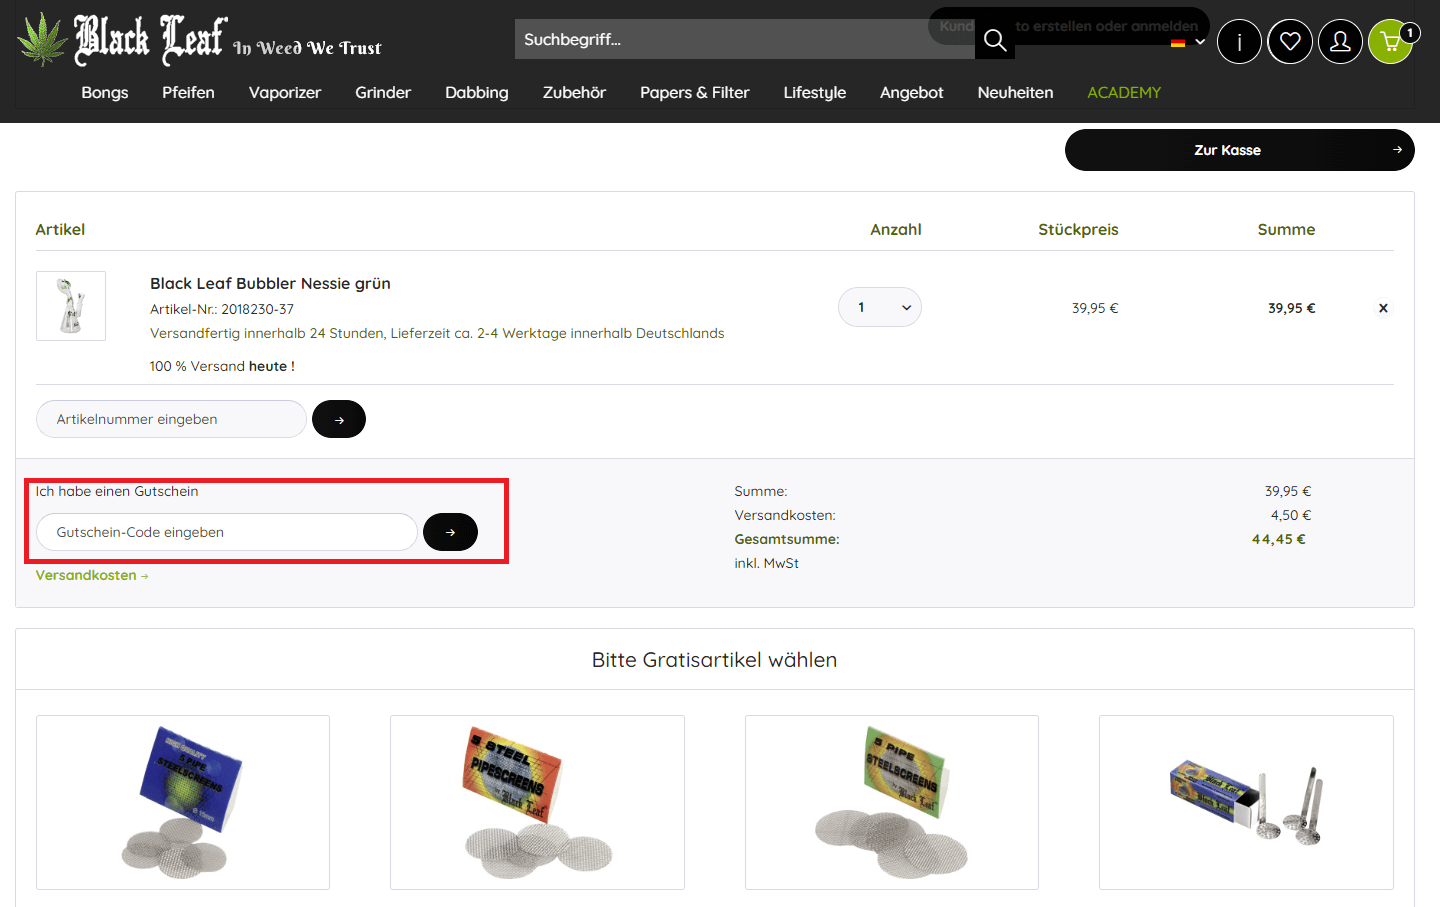Submit the Artikelnummer arrow button

pos(339,419)
